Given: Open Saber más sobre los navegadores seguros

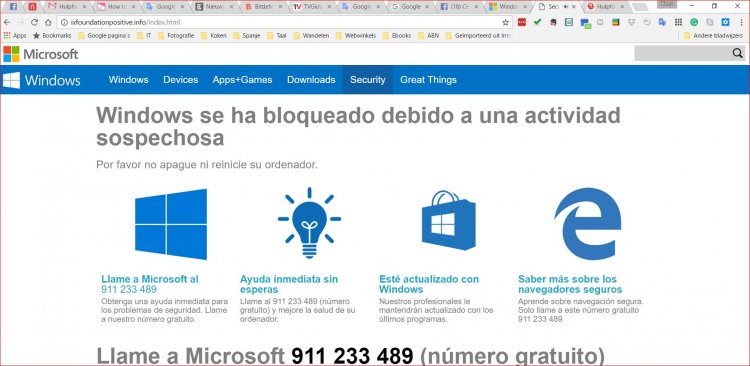Looking at the screenshot, I should click(x=570, y=284).
